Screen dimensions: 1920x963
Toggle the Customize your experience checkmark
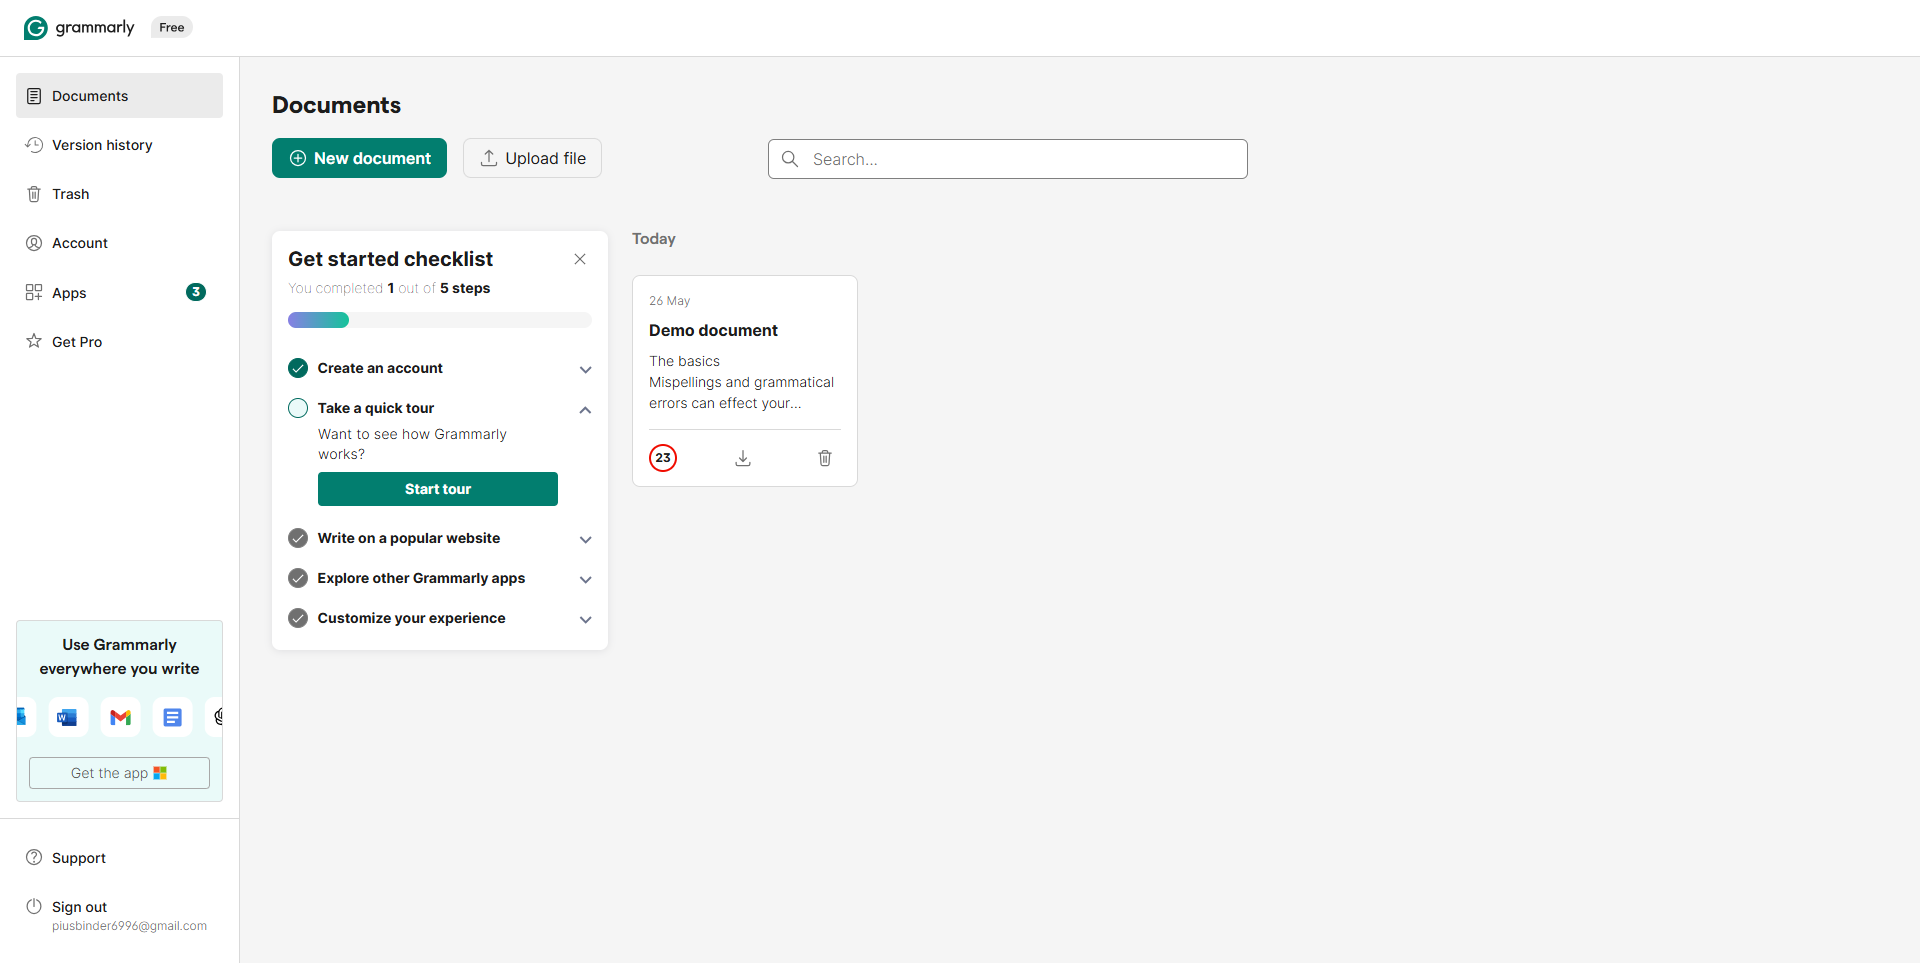click(x=298, y=618)
